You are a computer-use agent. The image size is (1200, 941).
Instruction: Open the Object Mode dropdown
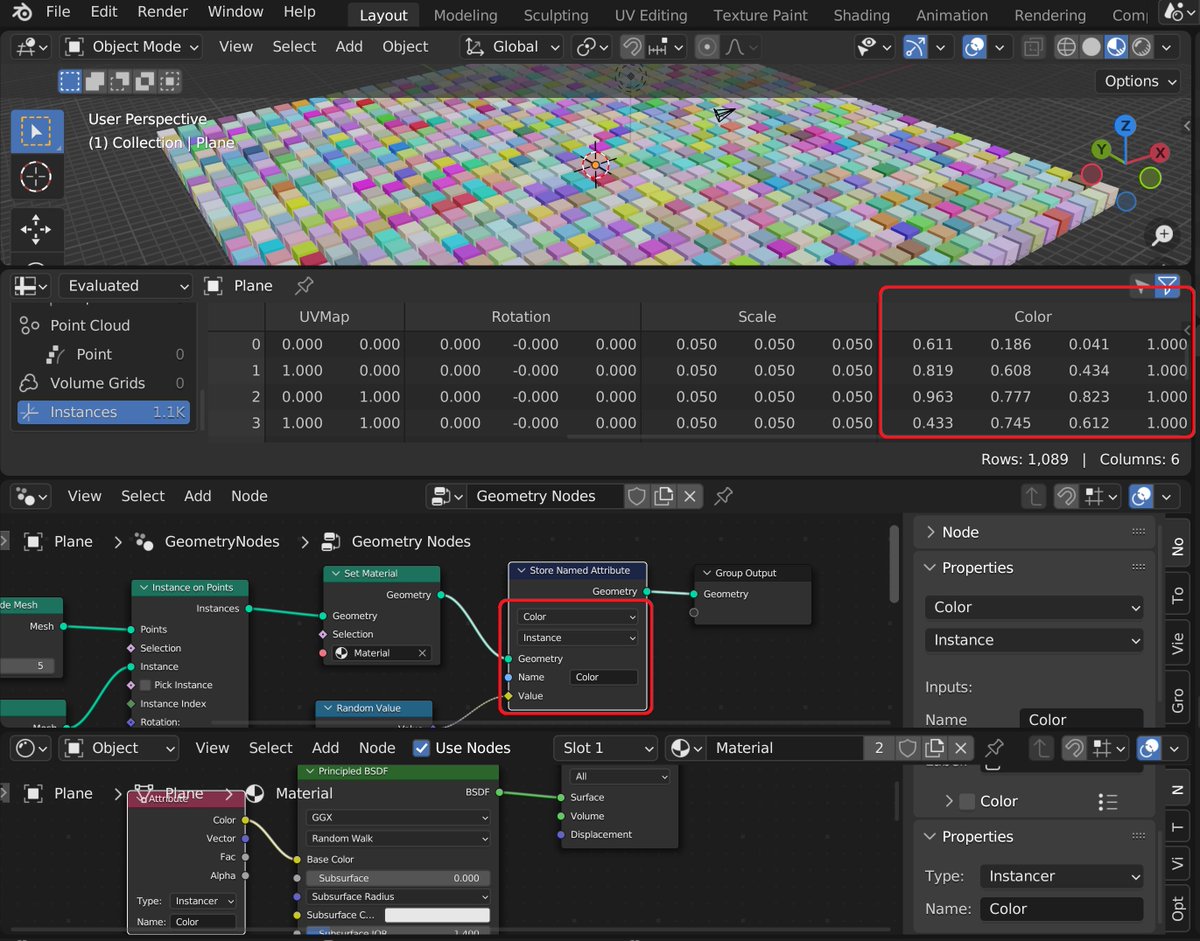point(131,47)
